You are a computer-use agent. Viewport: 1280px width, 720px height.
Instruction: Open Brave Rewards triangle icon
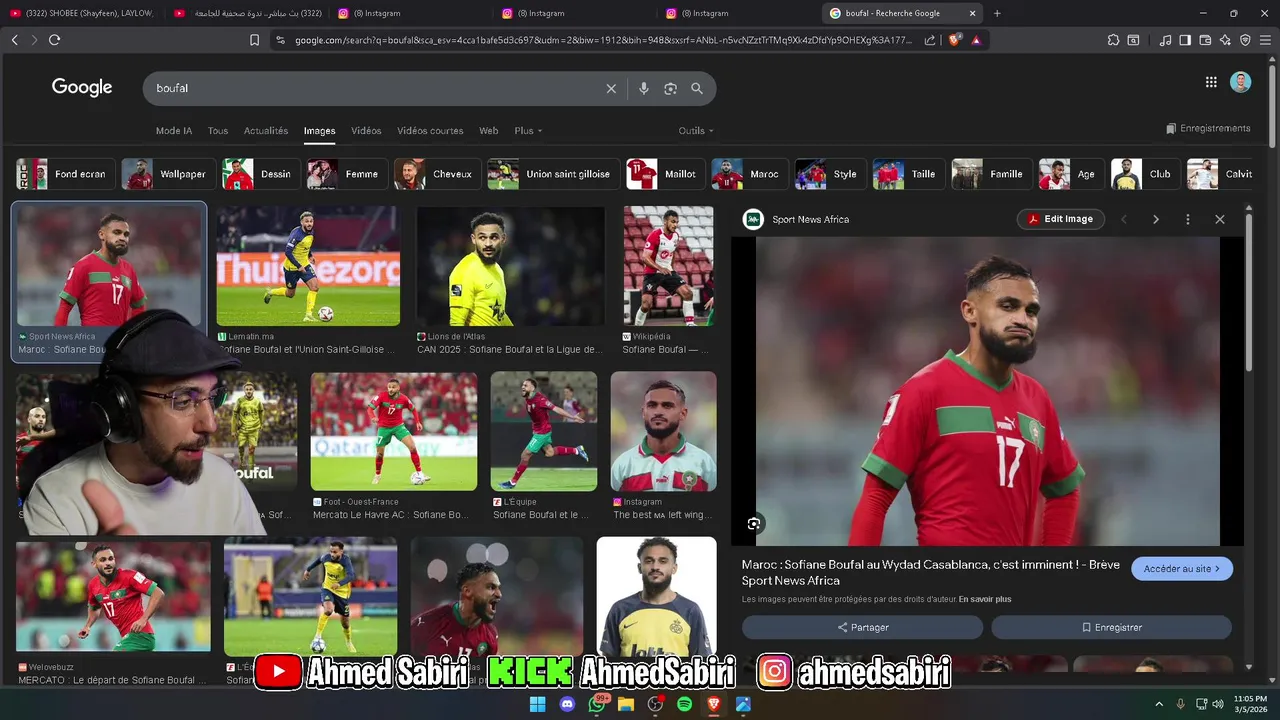(976, 40)
